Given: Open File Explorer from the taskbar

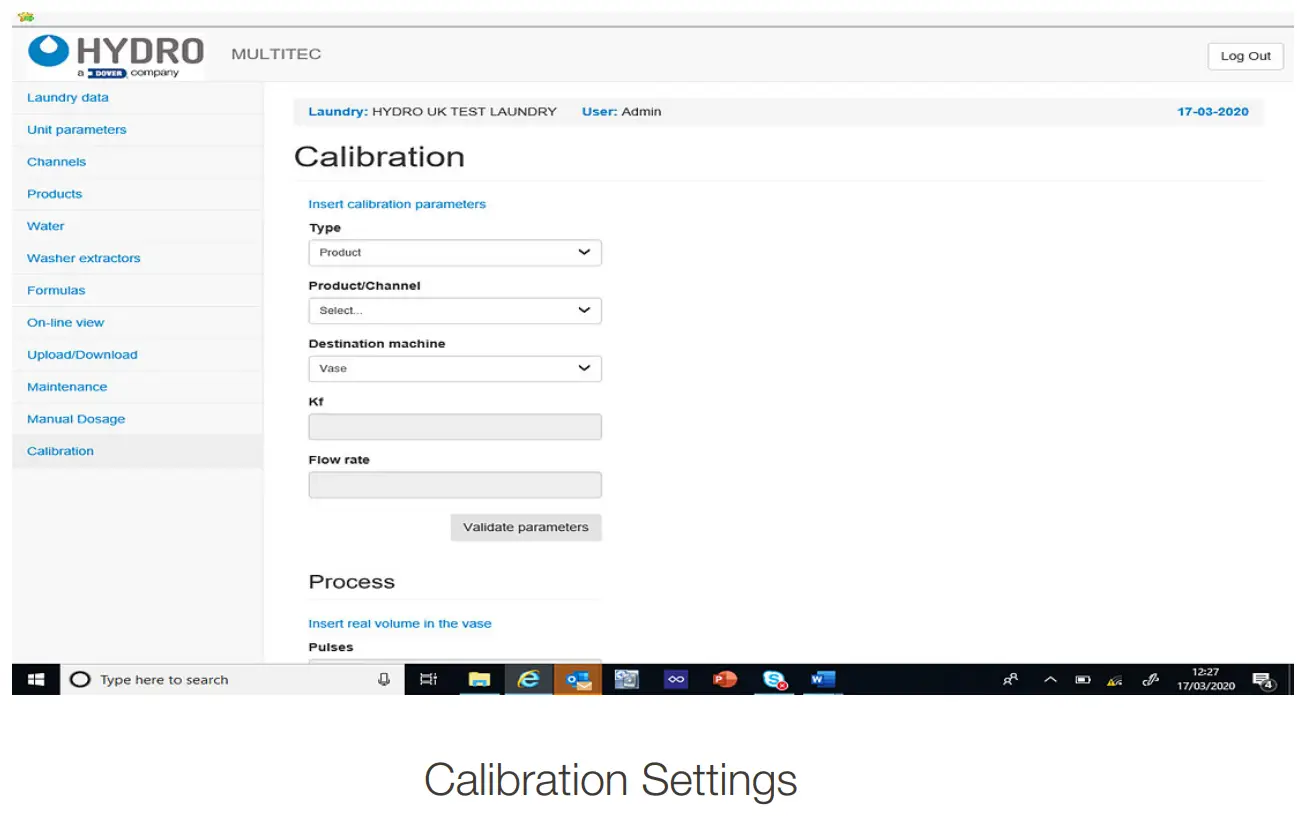Looking at the screenshot, I should pos(480,679).
